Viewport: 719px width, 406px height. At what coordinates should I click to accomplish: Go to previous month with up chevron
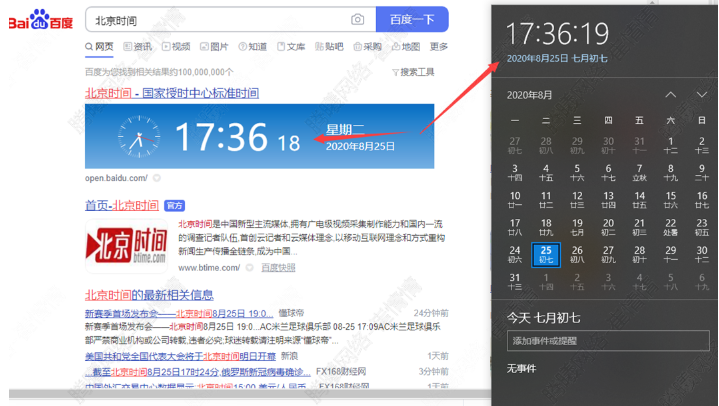coord(671,94)
